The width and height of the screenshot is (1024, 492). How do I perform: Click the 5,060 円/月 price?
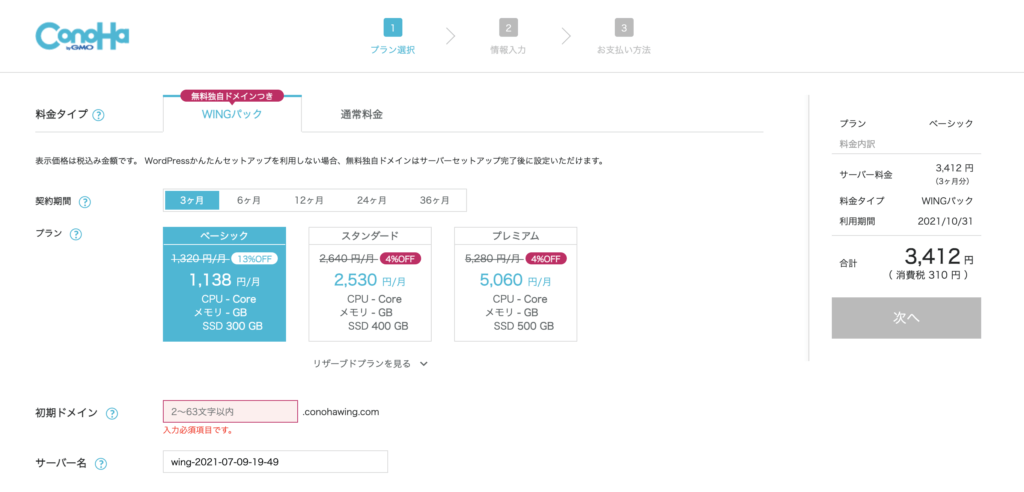[515, 281]
